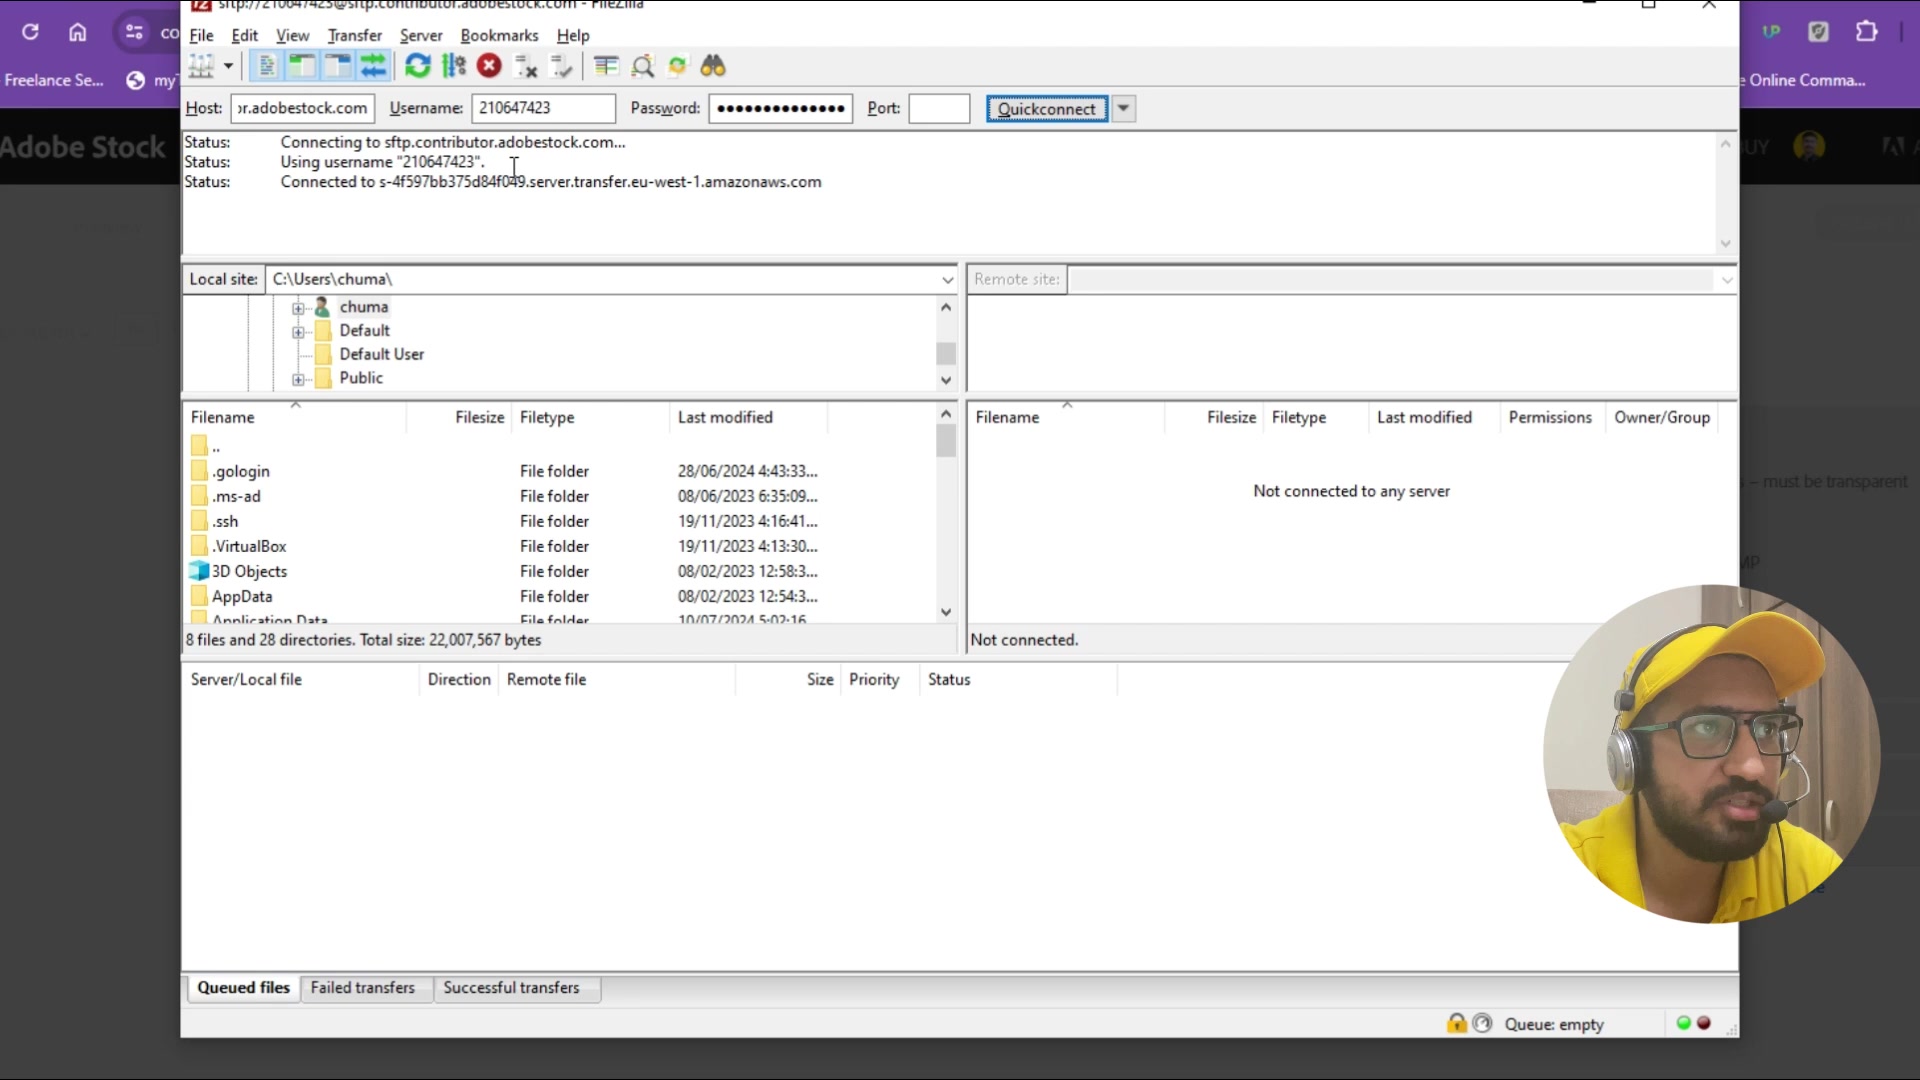Open the Transfer menu
Viewport: 1920px width, 1080px height.
(355, 35)
